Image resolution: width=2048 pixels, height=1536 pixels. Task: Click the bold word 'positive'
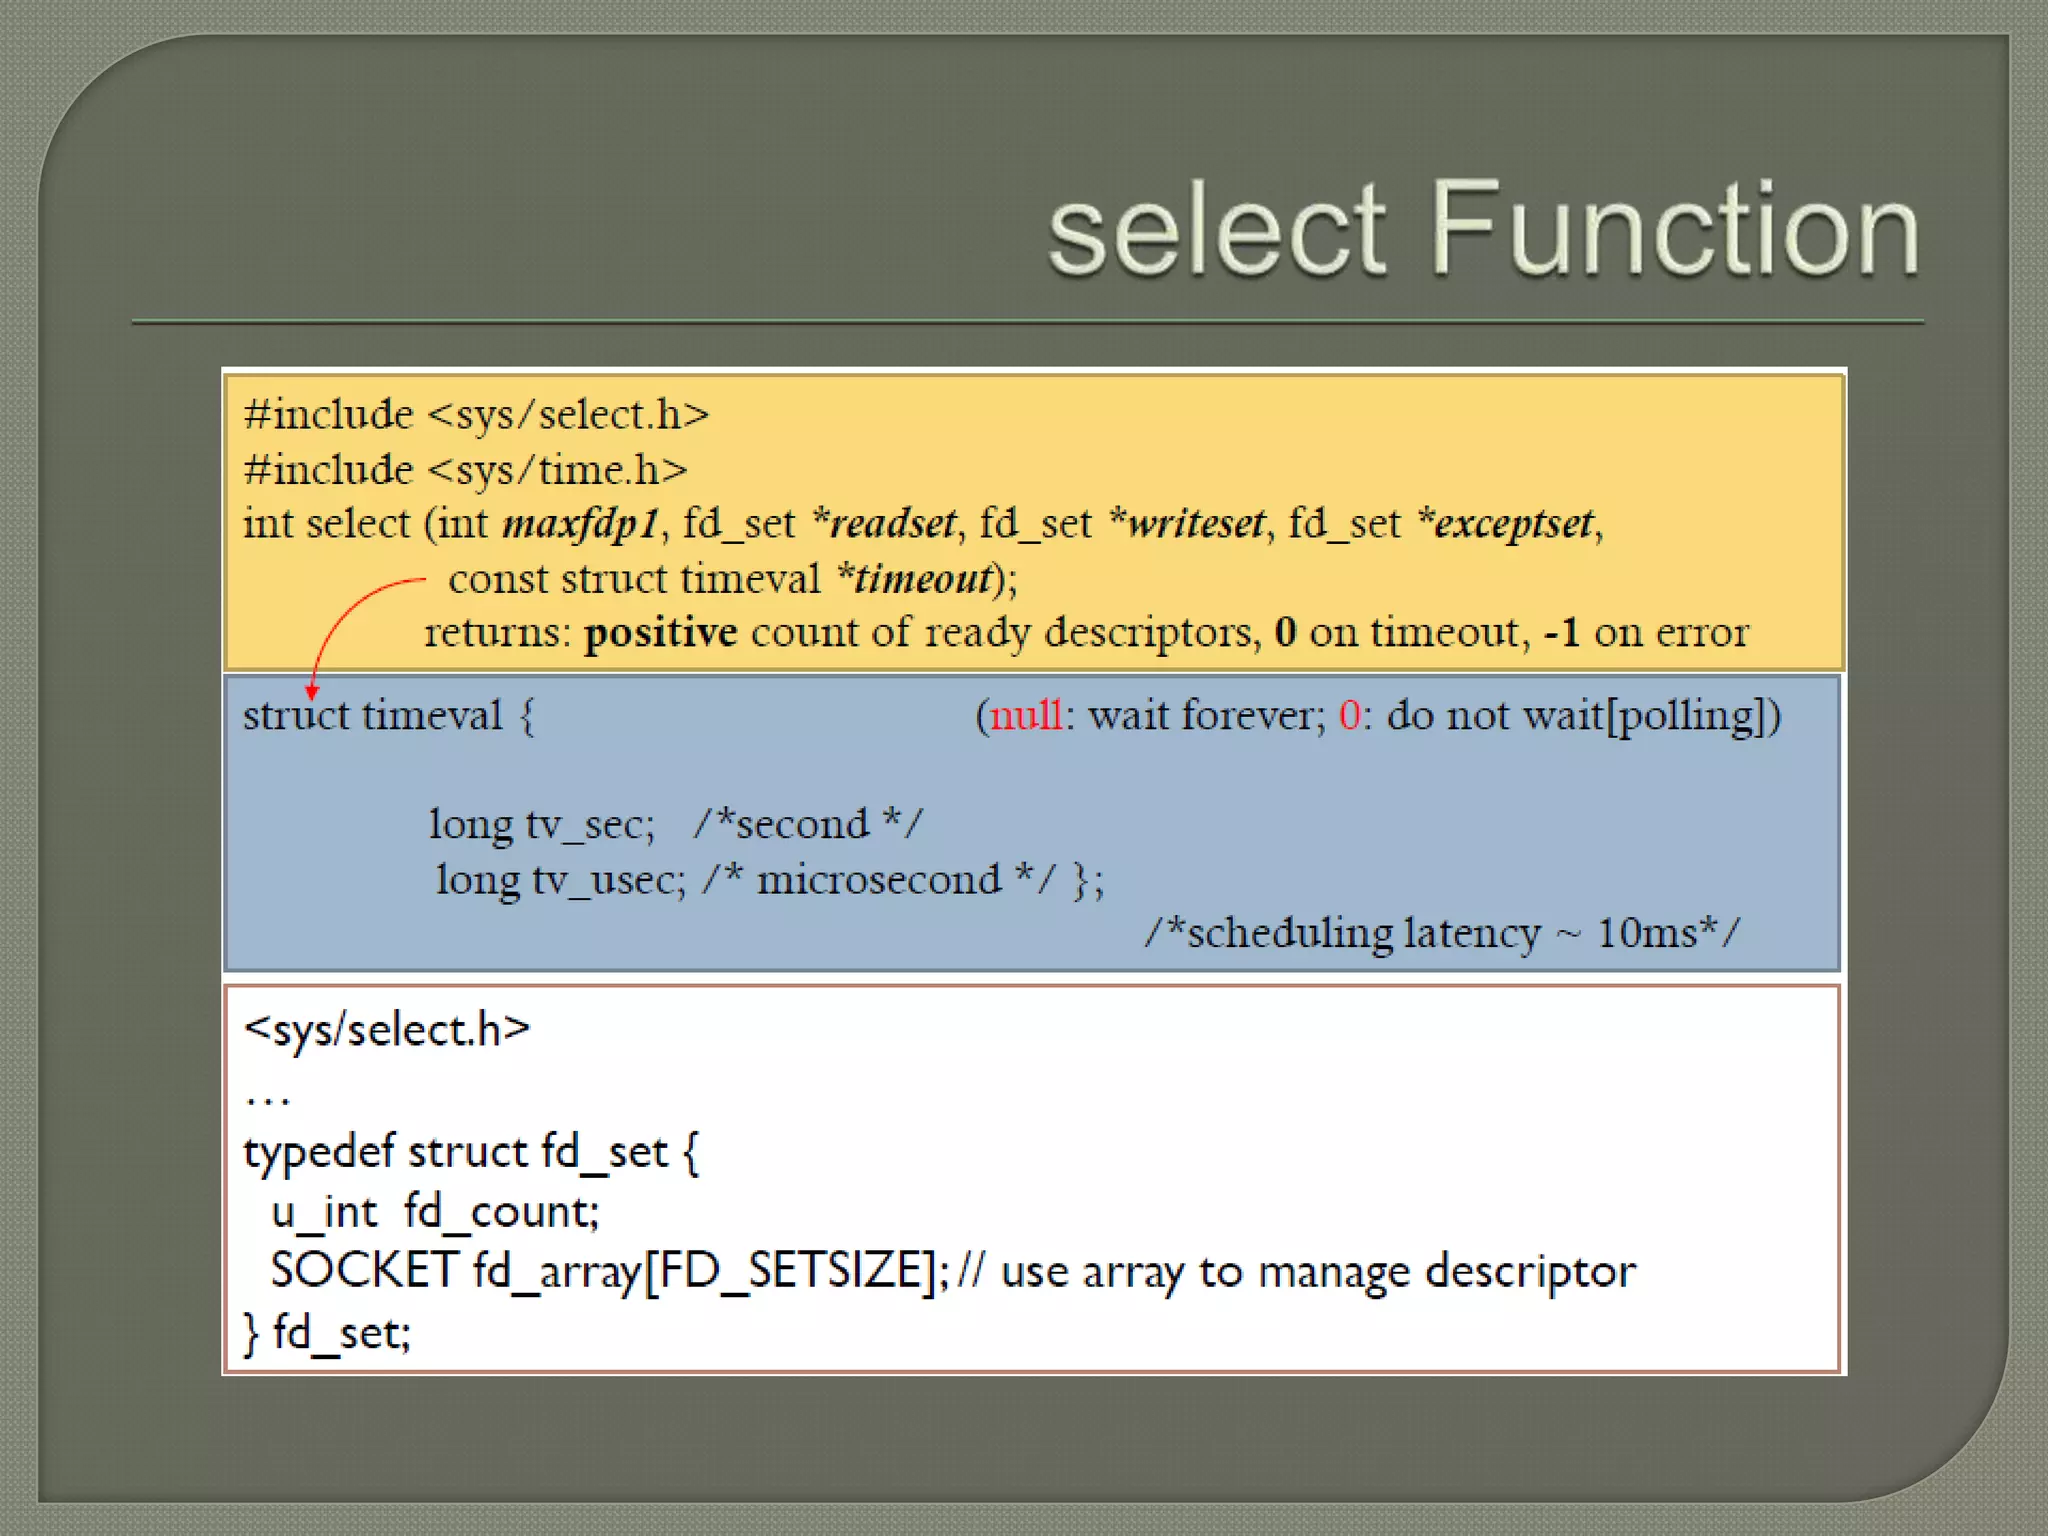point(661,633)
